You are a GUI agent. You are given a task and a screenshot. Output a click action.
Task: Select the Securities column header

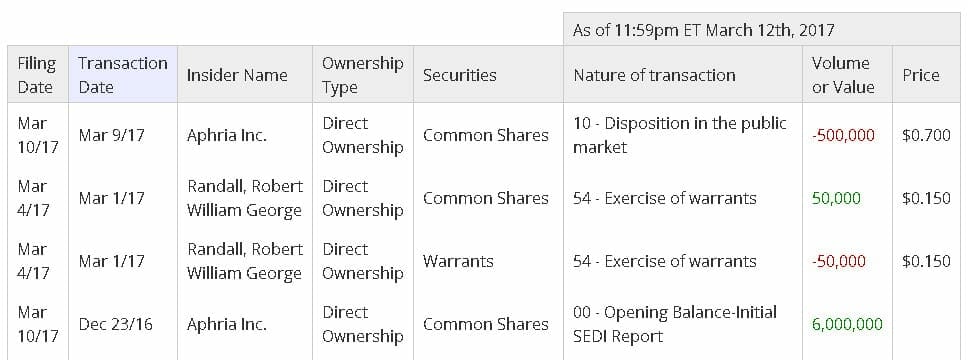[x=459, y=75]
